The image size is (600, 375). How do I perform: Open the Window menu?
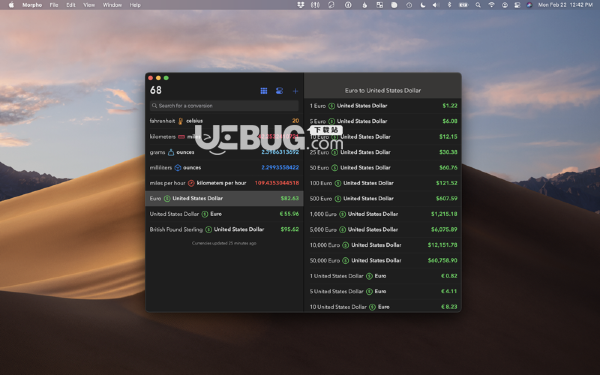(x=112, y=5)
